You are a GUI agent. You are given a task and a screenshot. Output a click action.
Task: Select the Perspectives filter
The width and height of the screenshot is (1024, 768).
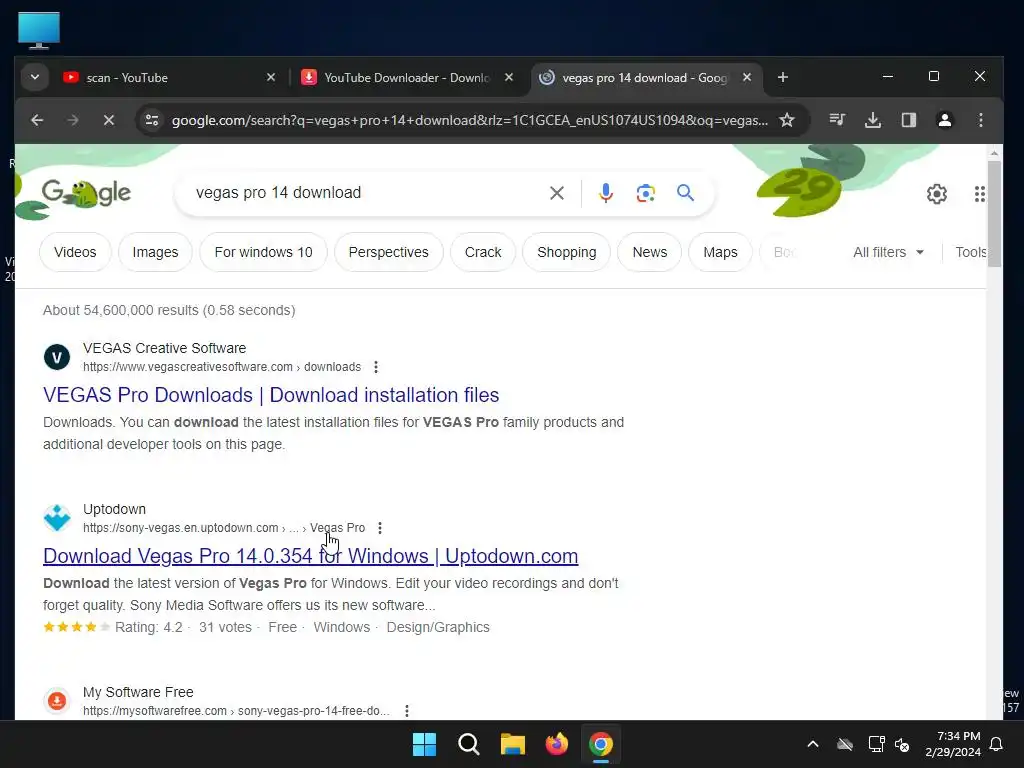click(x=389, y=252)
